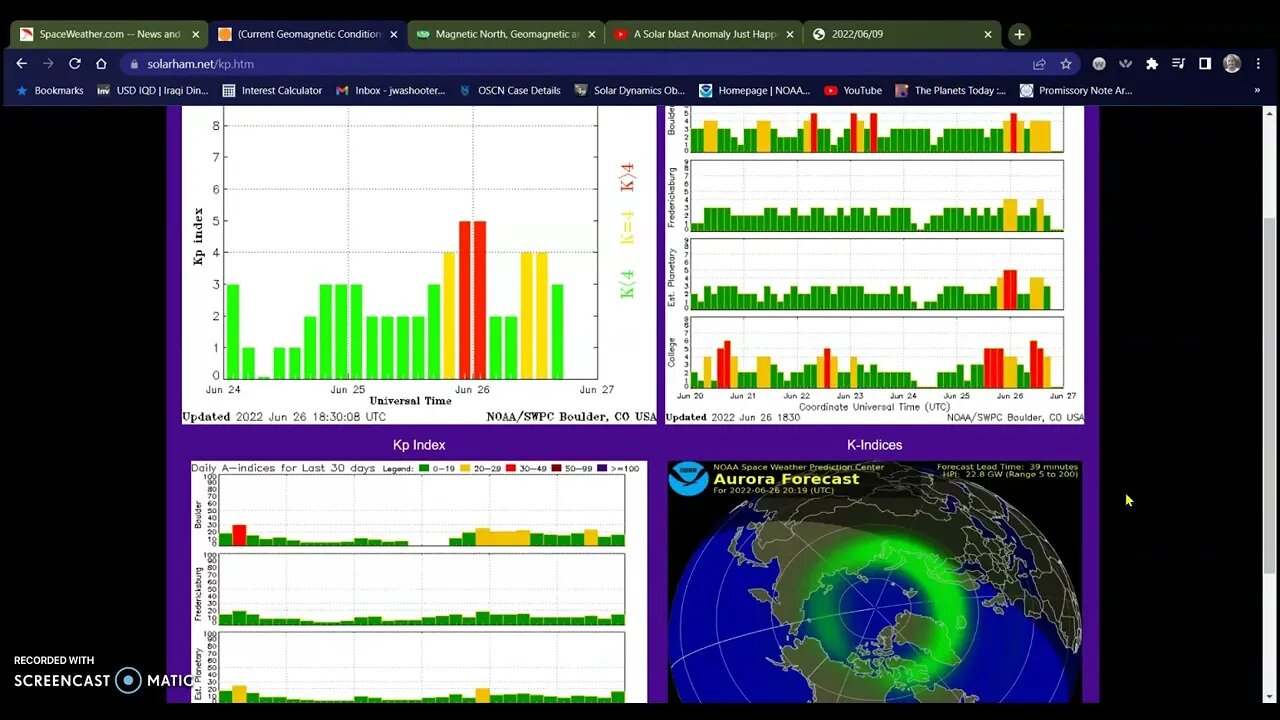The width and height of the screenshot is (1280, 720).
Task: Open the Bookmarks folder in bookmarks bar
Action: pos(50,90)
